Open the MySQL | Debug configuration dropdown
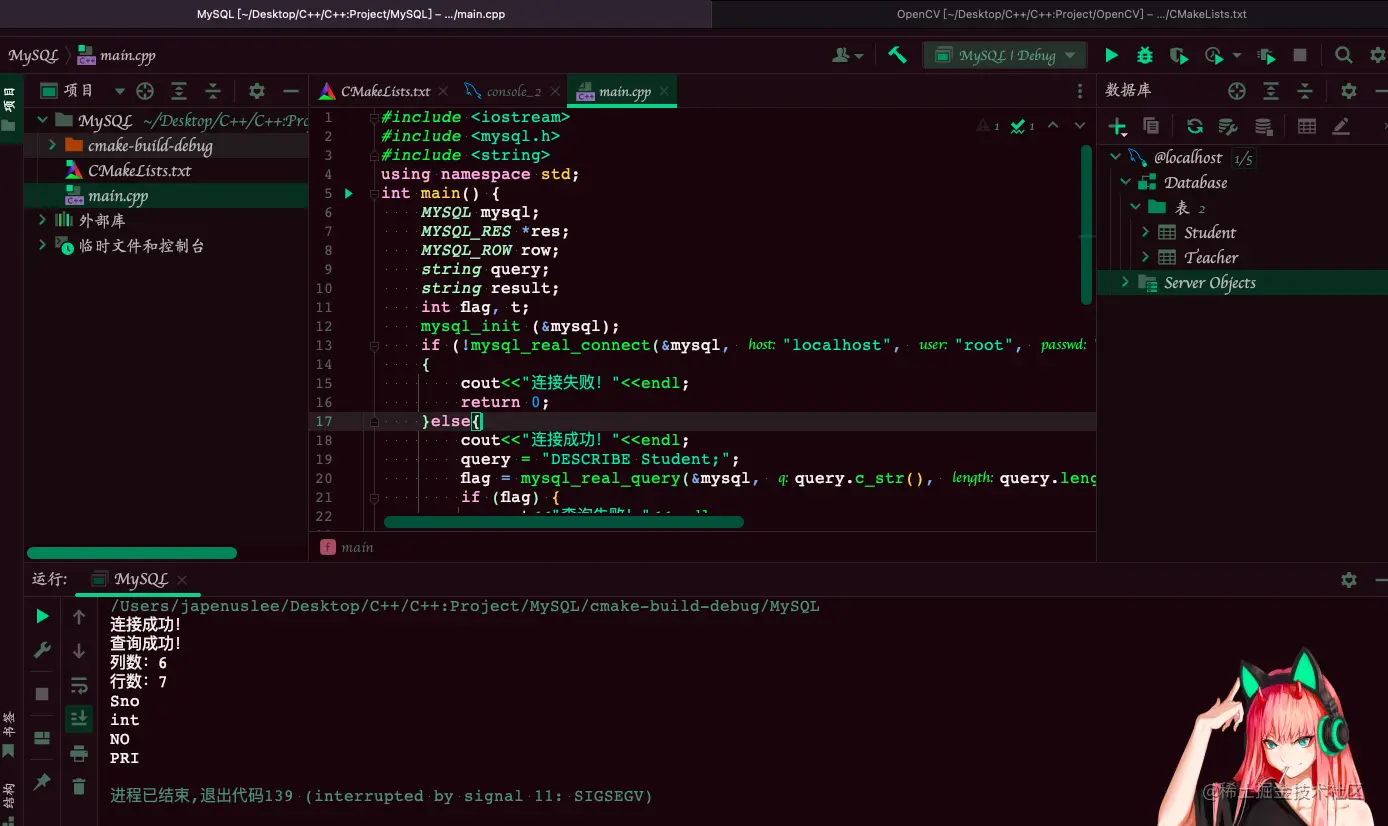 click(x=1004, y=56)
